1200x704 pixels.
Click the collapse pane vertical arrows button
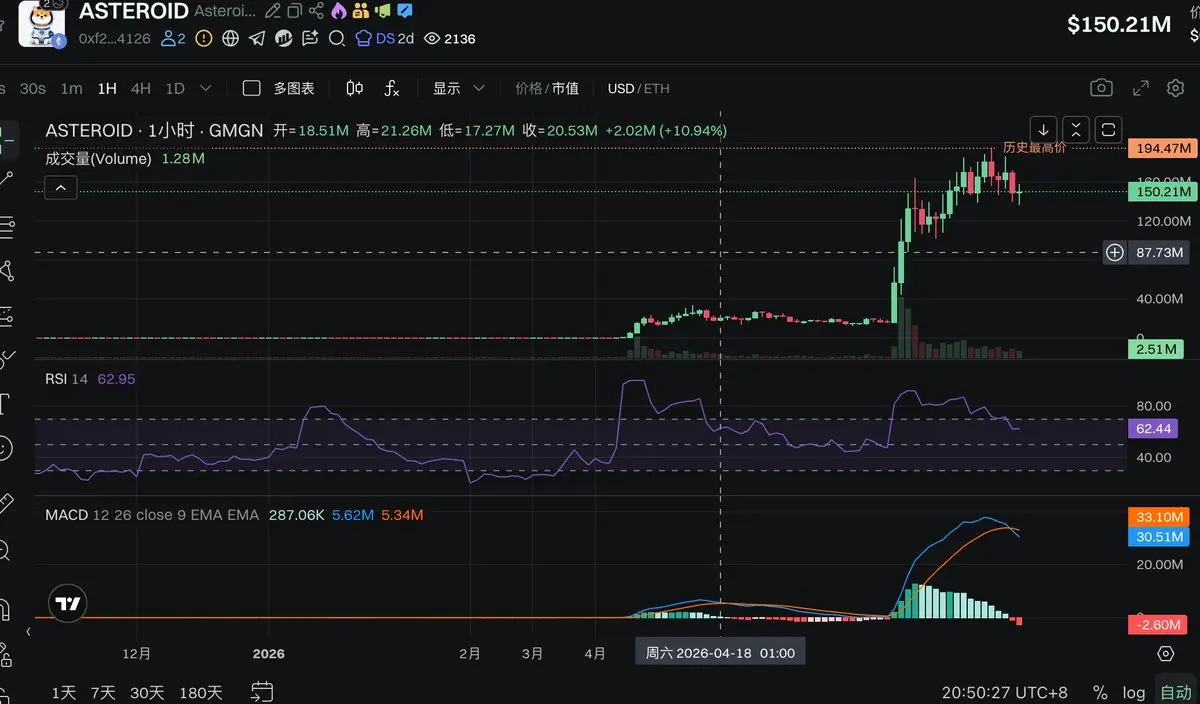tap(1076, 129)
